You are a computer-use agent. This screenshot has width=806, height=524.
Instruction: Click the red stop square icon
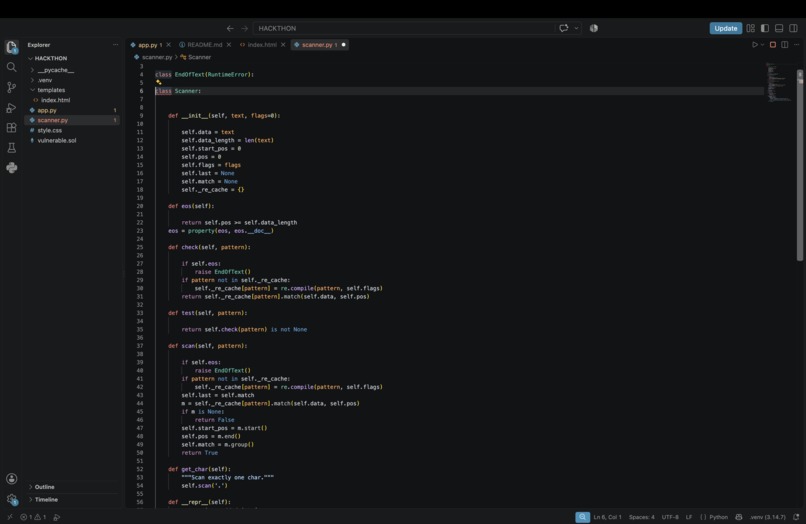click(x=773, y=45)
